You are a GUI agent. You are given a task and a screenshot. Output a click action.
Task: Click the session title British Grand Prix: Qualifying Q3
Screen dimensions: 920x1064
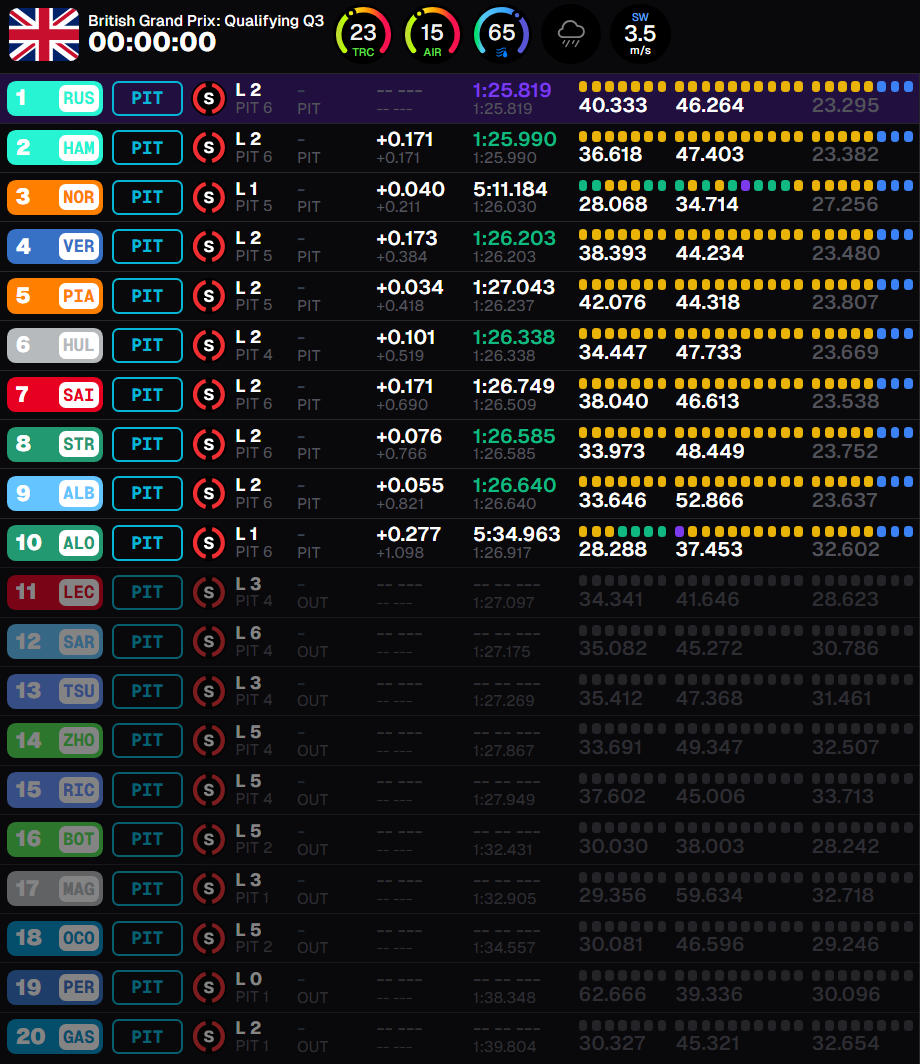tap(206, 21)
